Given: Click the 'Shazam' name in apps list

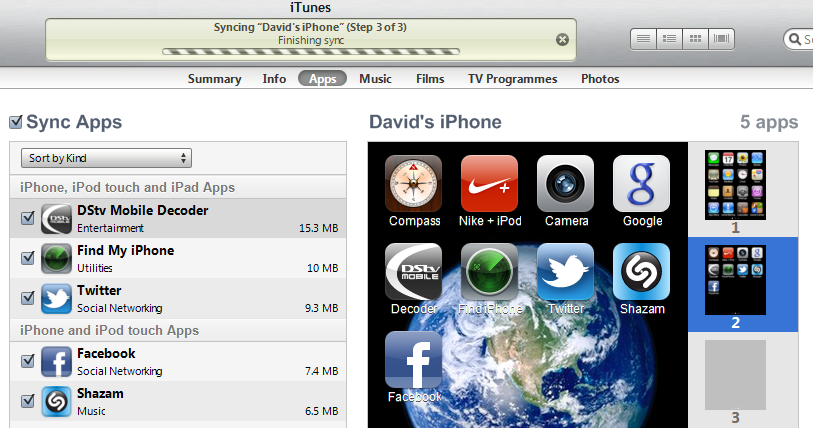Looking at the screenshot, I should pyautogui.click(x=100, y=394).
